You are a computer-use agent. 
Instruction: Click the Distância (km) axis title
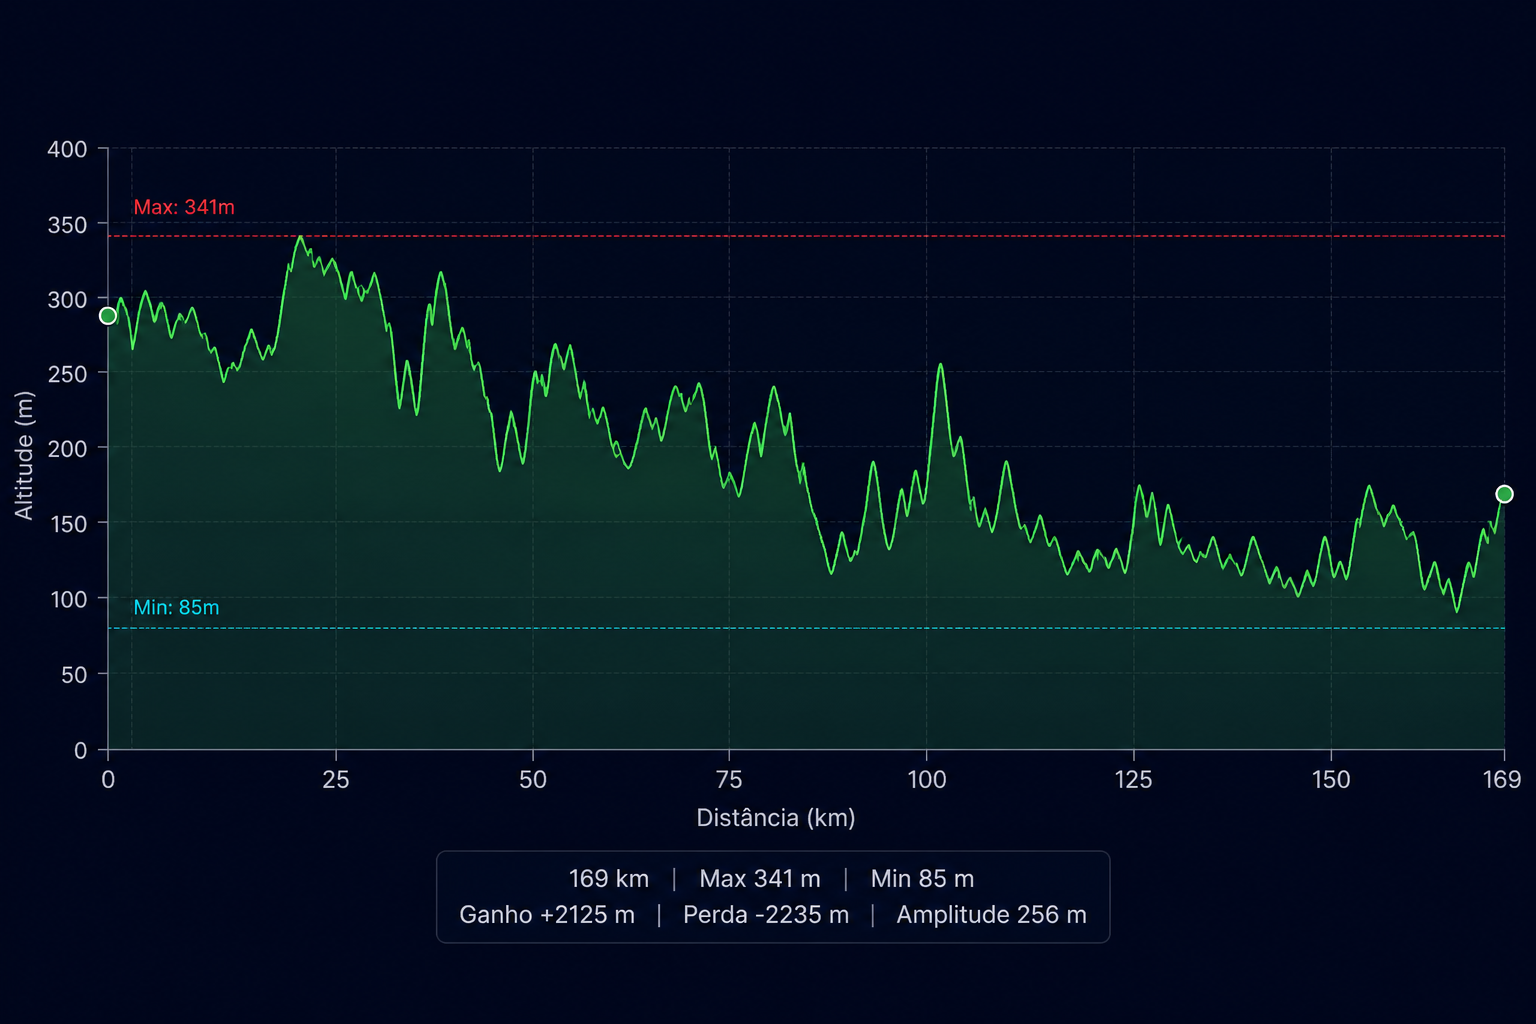tap(776, 818)
